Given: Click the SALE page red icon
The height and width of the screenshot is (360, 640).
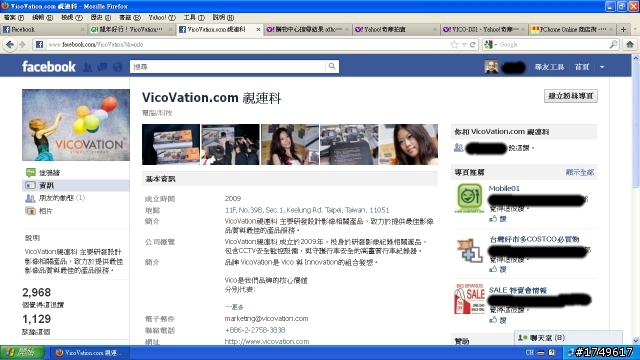Looking at the screenshot, I should (x=469, y=299).
